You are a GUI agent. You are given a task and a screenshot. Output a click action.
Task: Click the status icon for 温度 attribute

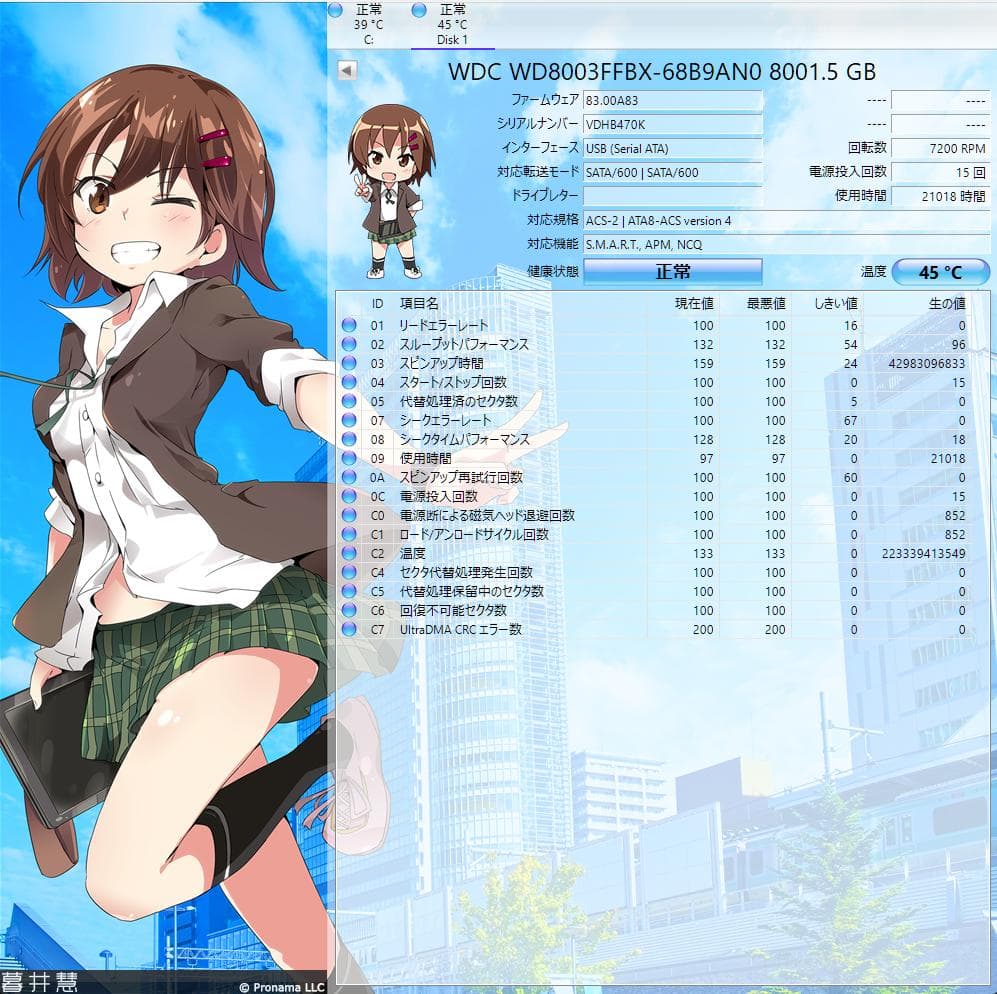coord(348,553)
